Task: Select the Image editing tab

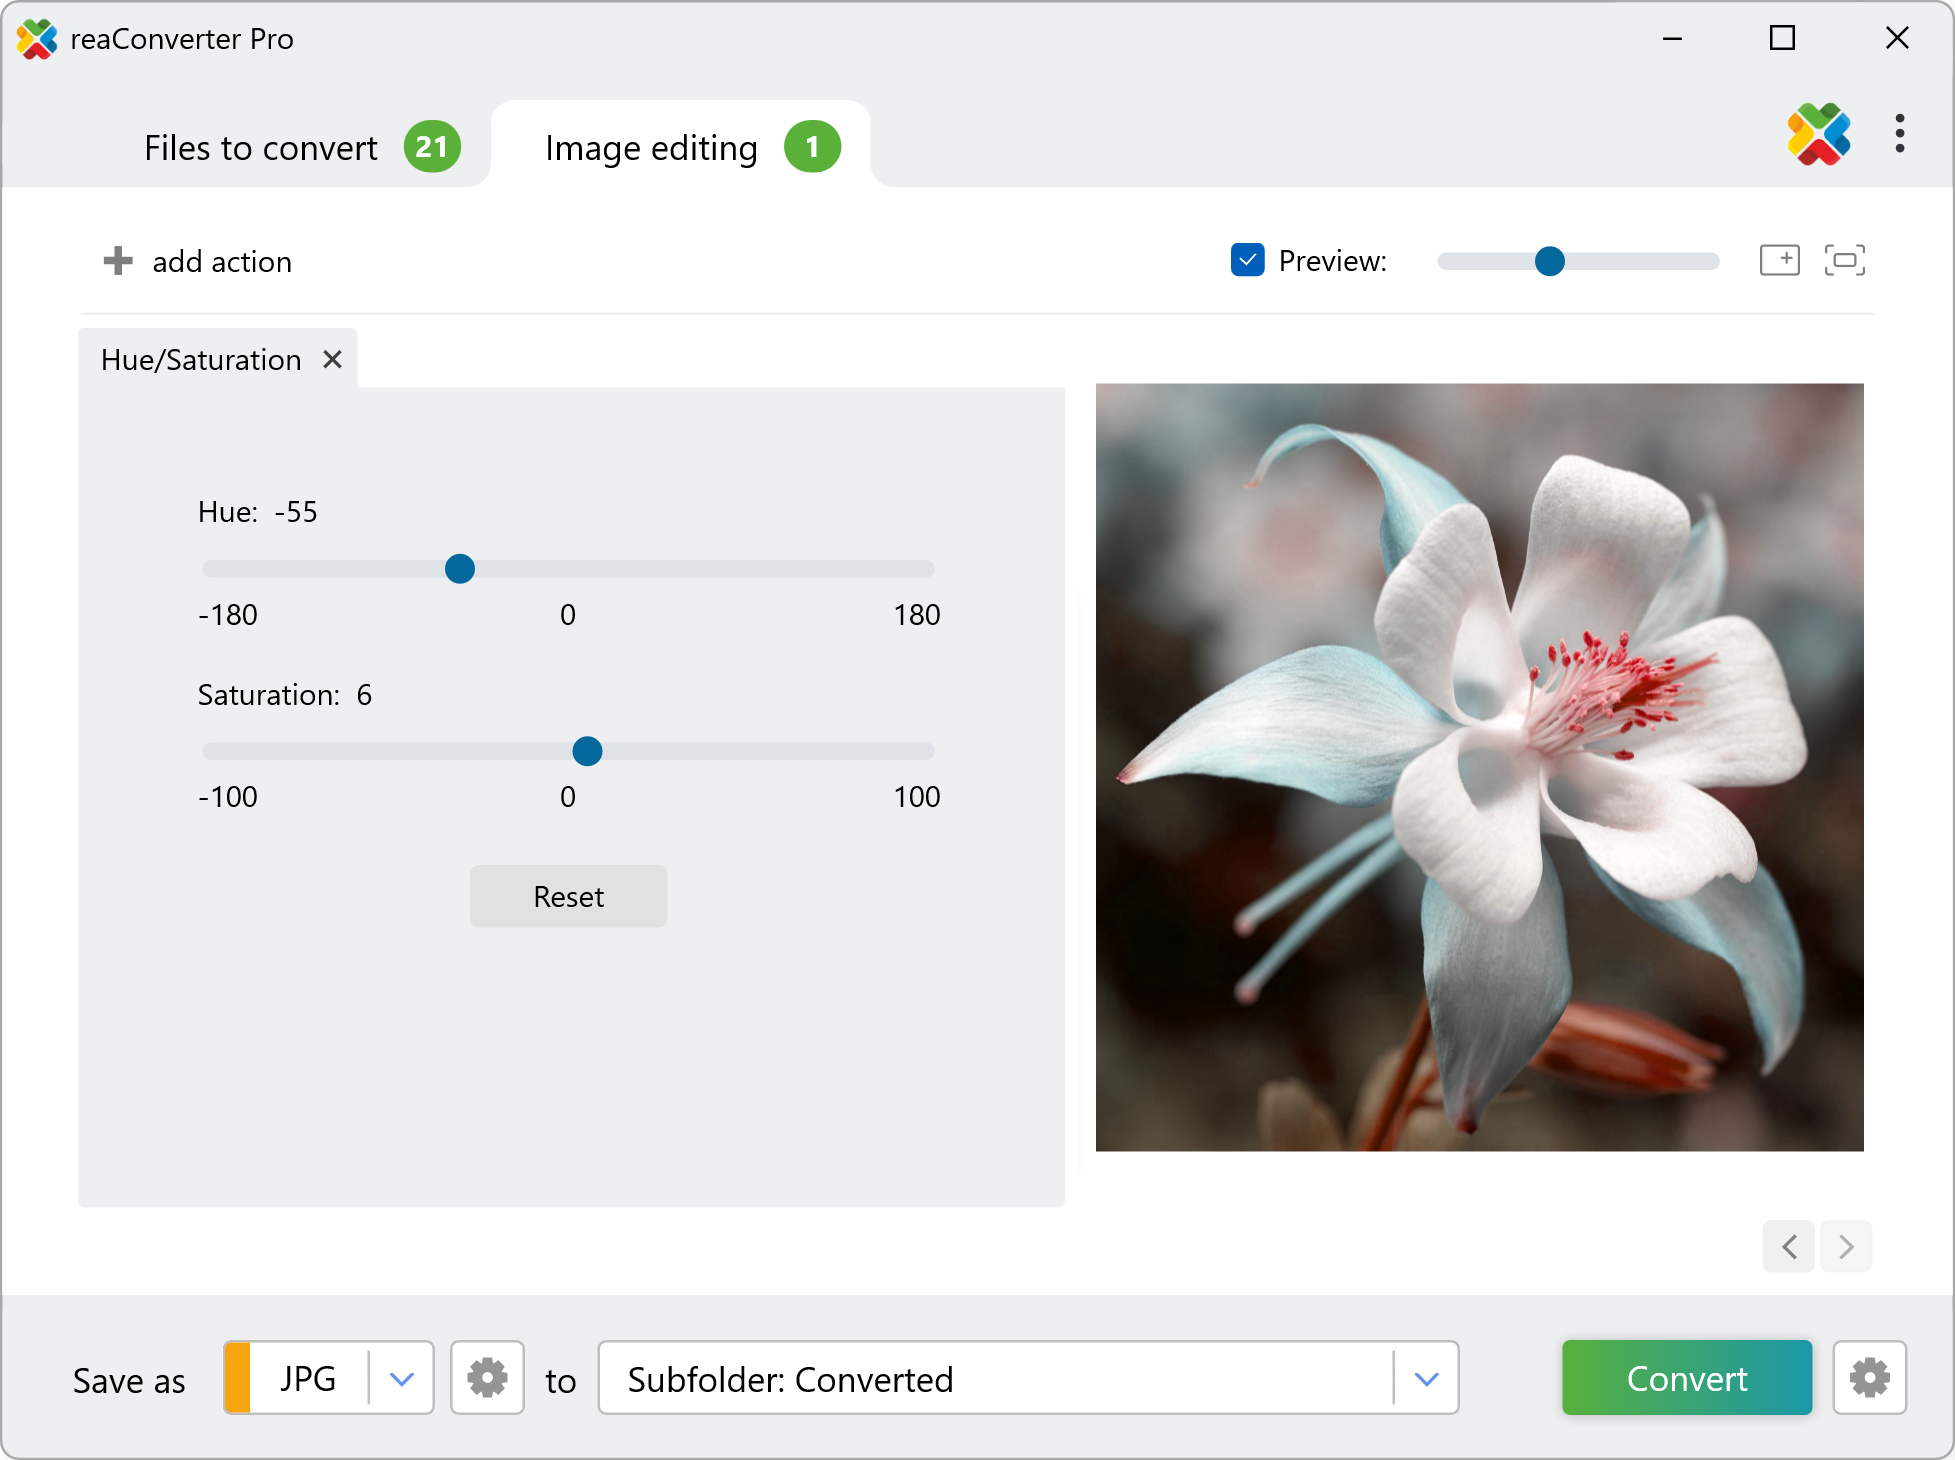Action: [651, 148]
